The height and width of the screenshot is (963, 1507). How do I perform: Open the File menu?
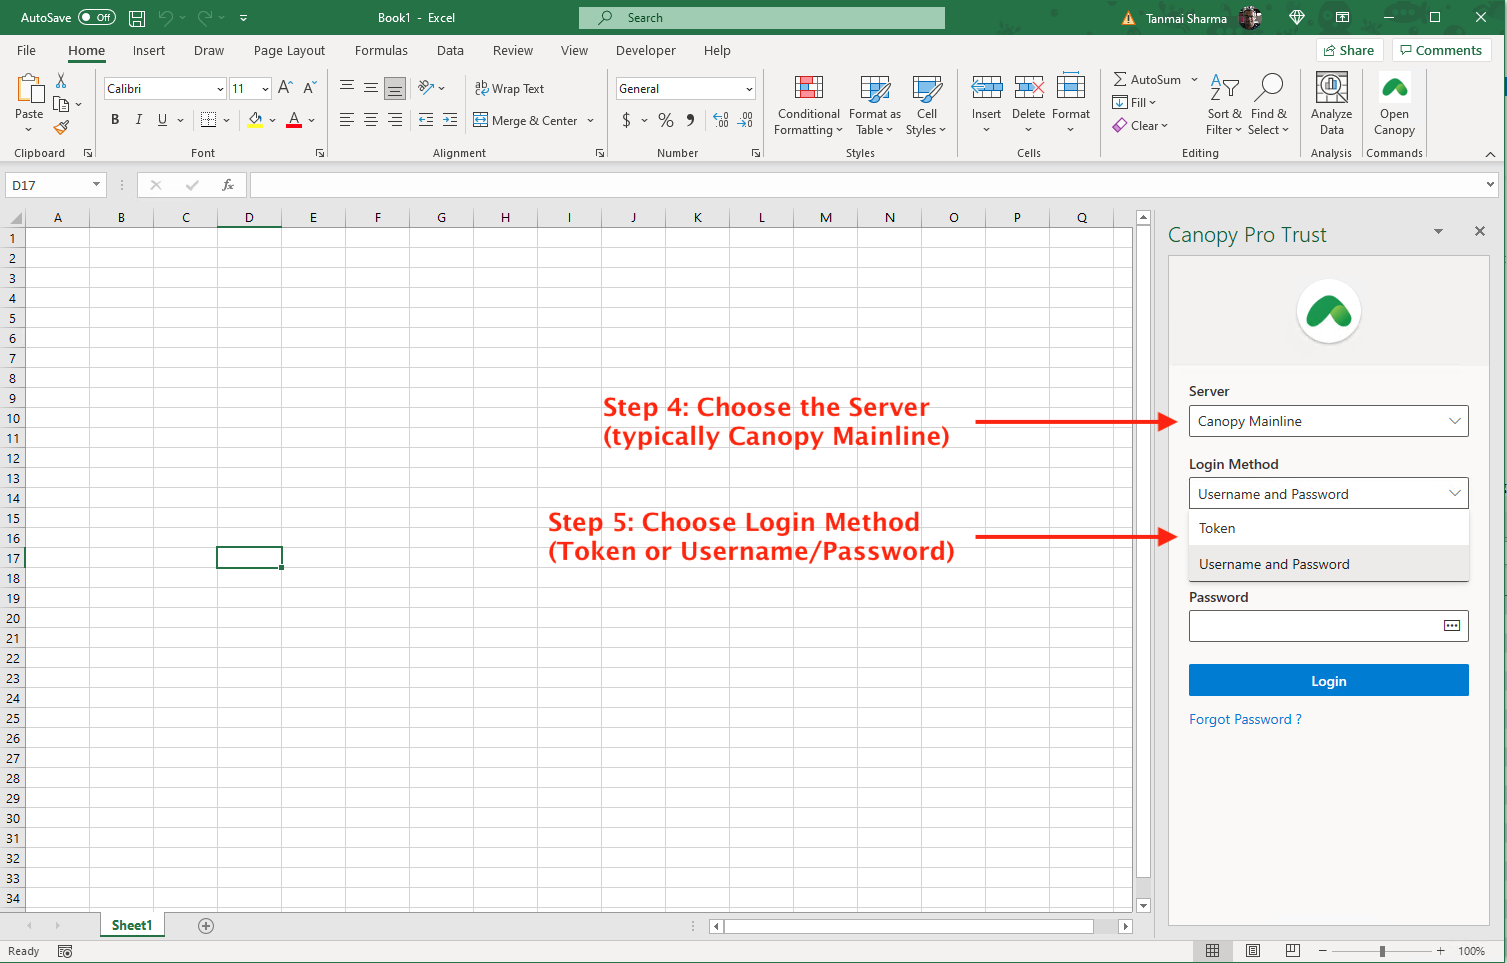27,50
